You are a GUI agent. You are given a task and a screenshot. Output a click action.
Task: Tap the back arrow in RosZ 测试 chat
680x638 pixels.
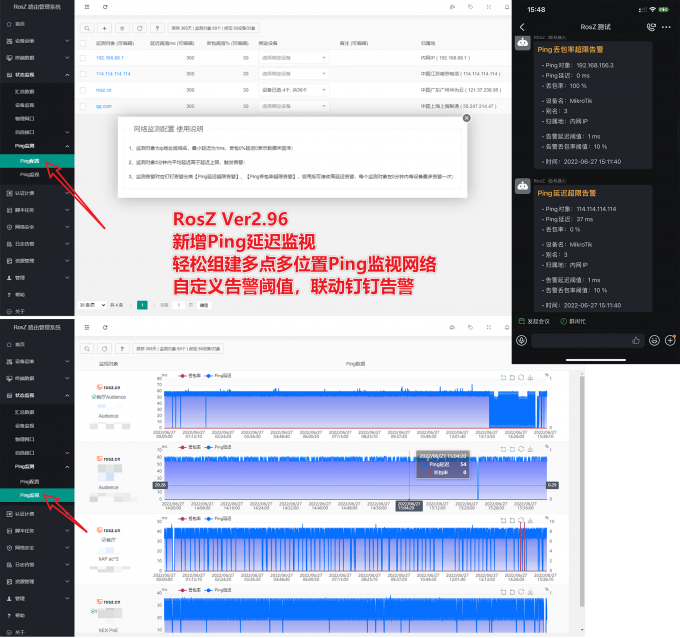click(x=522, y=27)
